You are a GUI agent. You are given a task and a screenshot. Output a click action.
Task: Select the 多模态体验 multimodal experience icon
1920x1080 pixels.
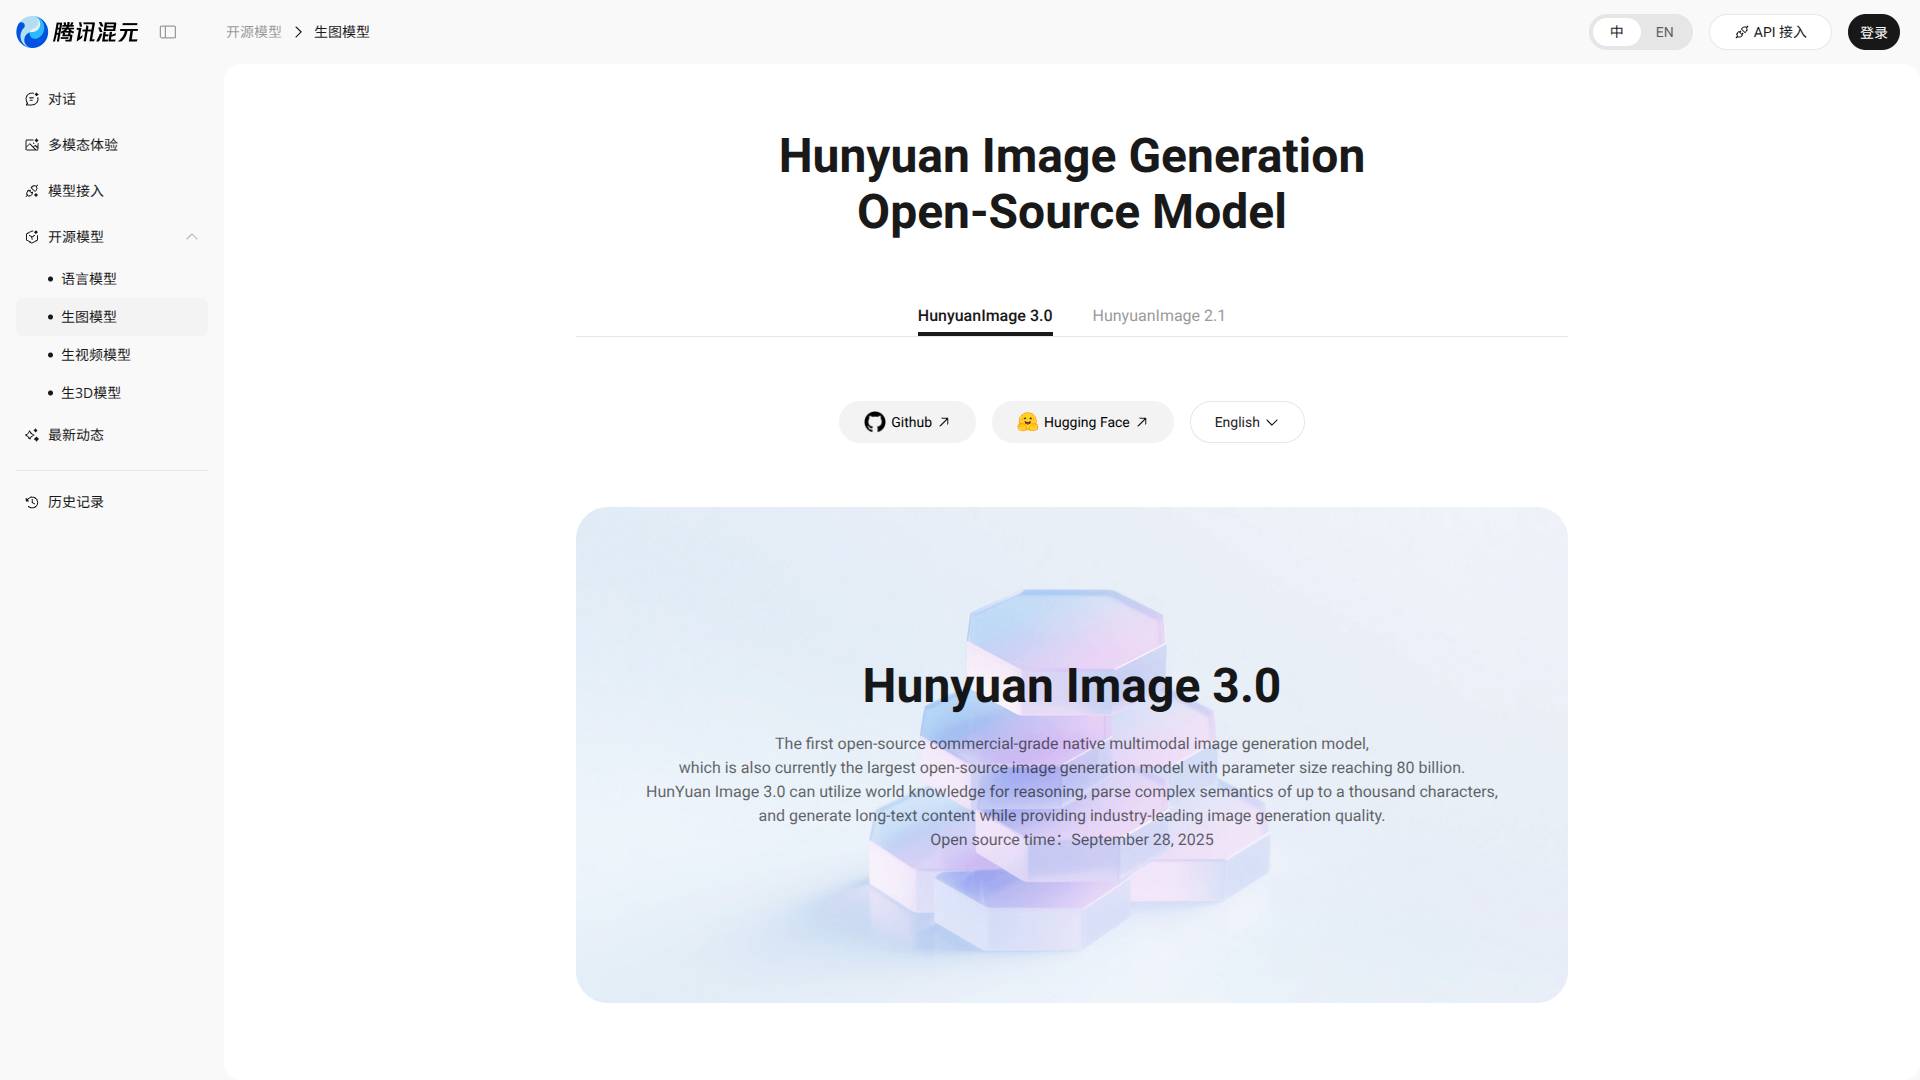click(32, 145)
